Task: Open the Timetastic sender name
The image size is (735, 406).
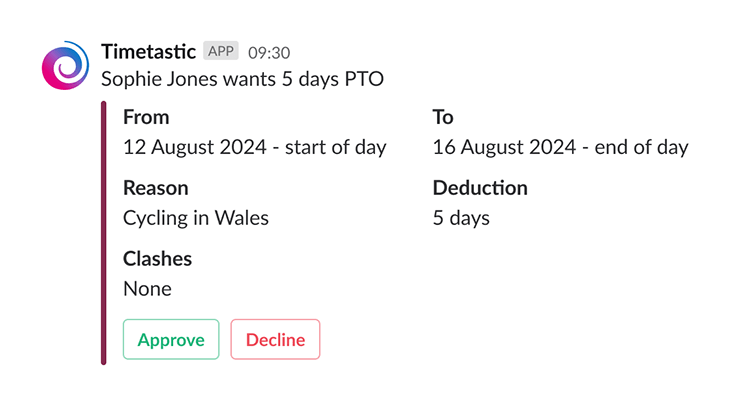Action: tap(148, 51)
